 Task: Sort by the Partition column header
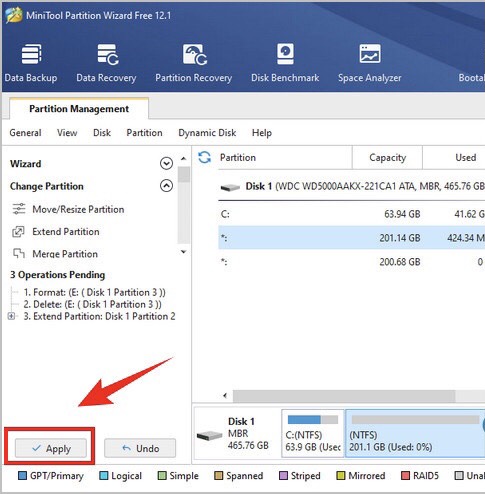tap(285, 157)
